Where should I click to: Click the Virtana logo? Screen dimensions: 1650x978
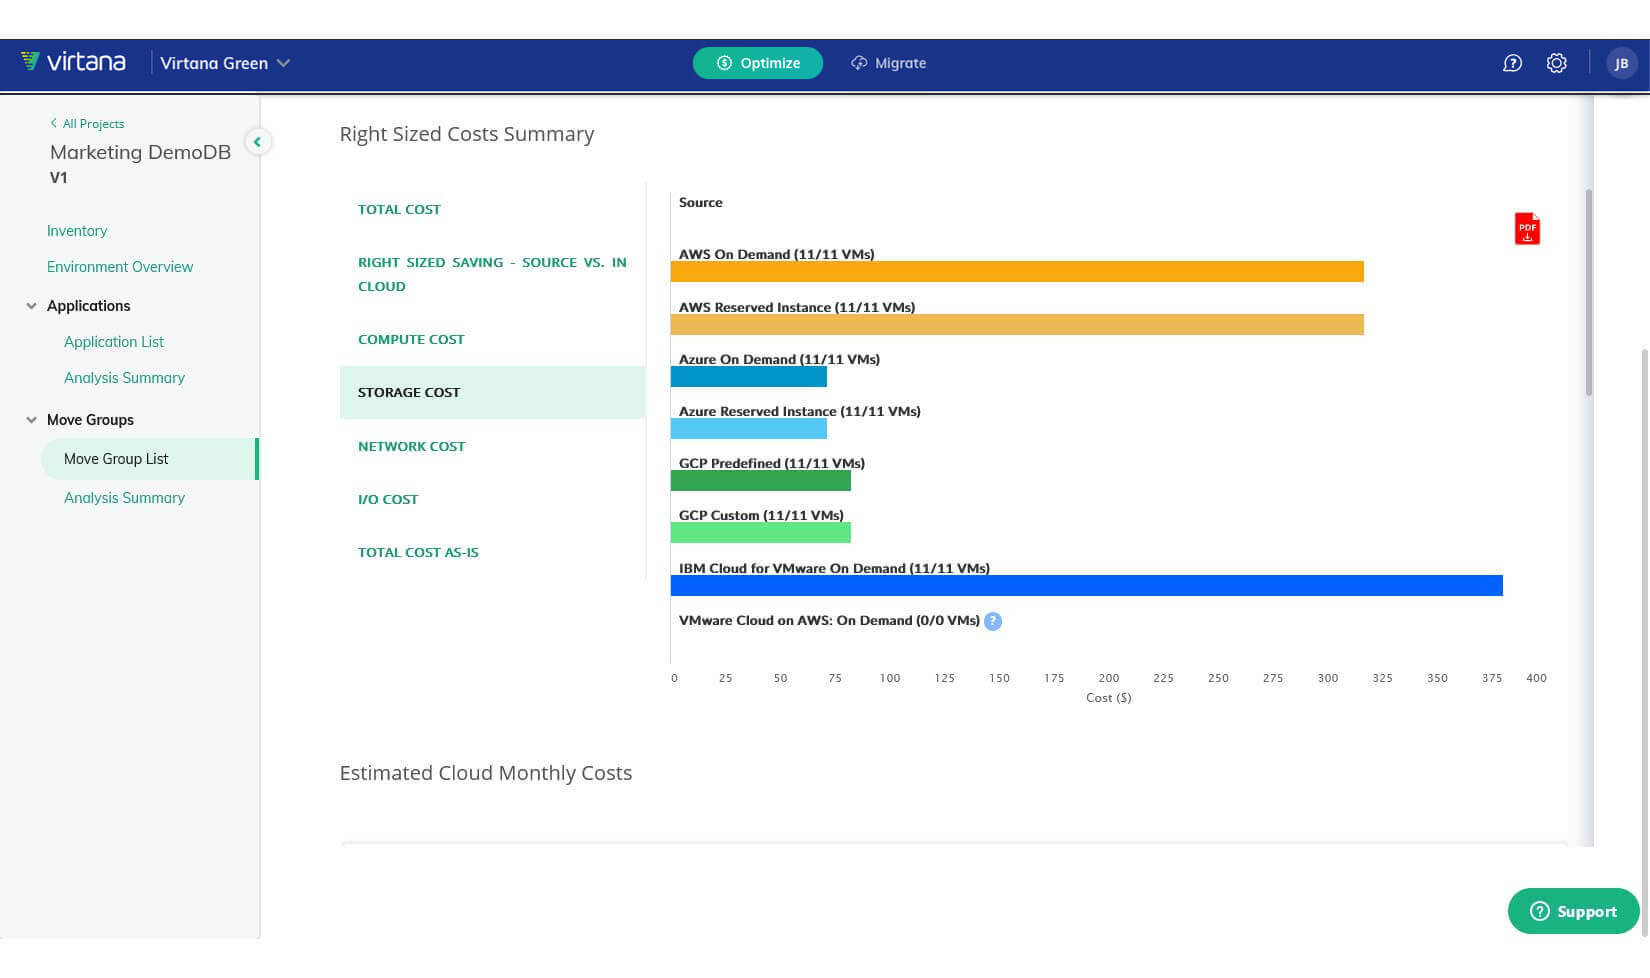(x=73, y=62)
